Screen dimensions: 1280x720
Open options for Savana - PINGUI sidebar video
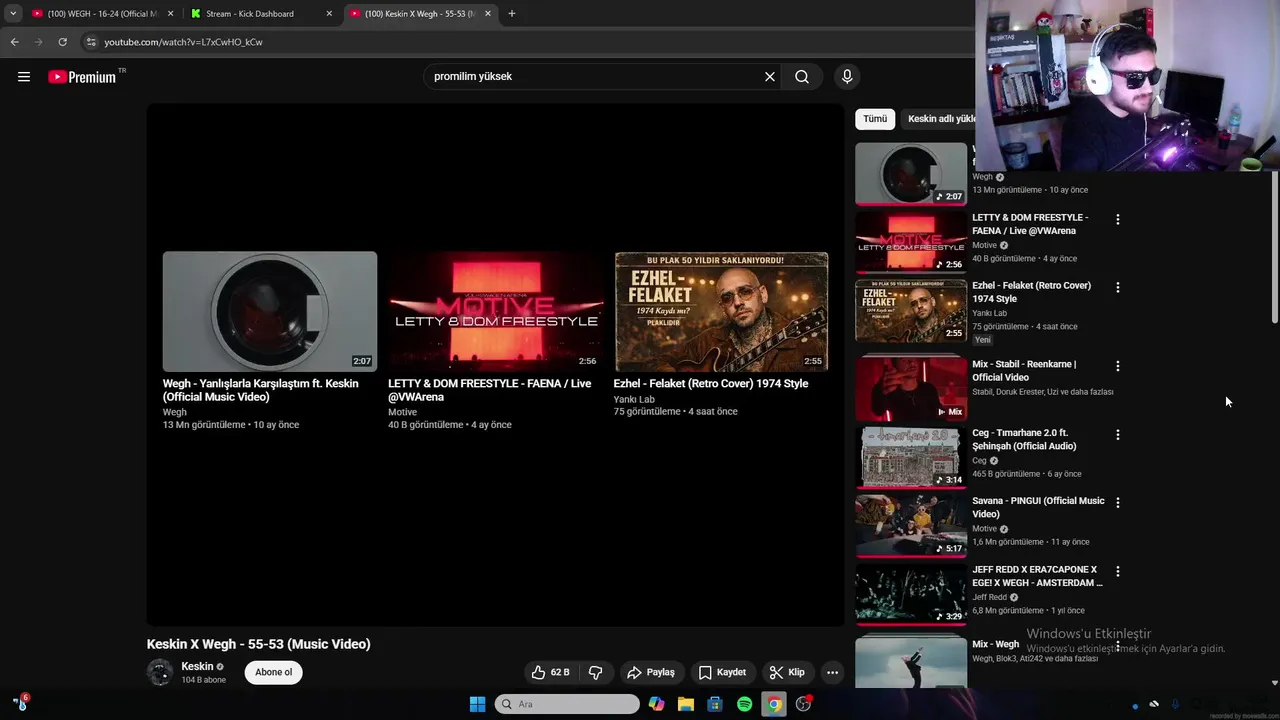click(1118, 503)
